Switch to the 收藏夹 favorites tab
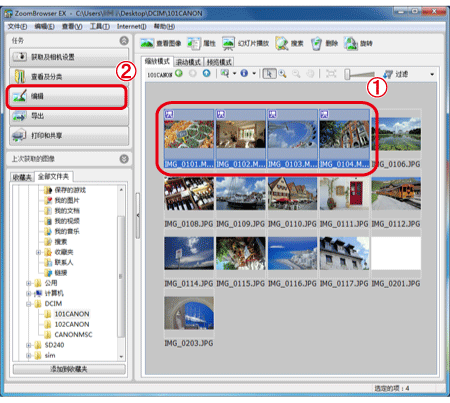This screenshot has width=450, height=403. click(22, 177)
